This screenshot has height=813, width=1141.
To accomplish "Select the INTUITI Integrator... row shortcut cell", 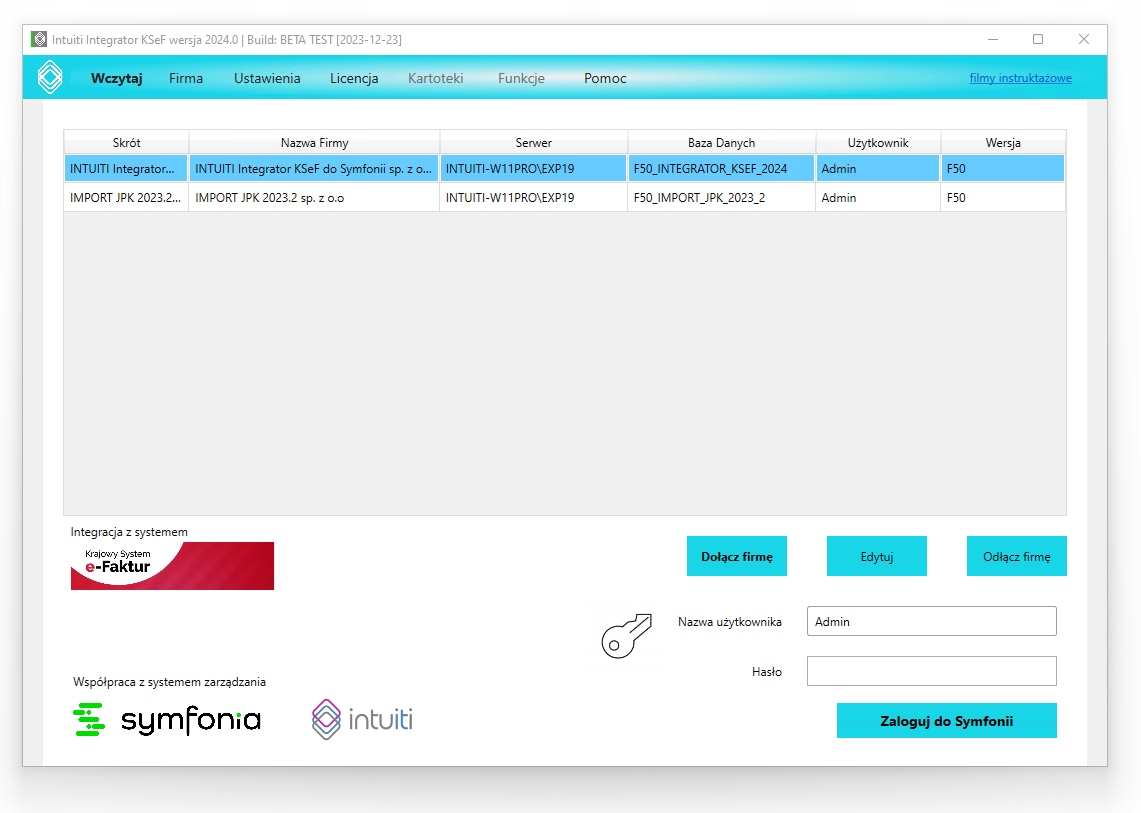I will click(x=126, y=168).
